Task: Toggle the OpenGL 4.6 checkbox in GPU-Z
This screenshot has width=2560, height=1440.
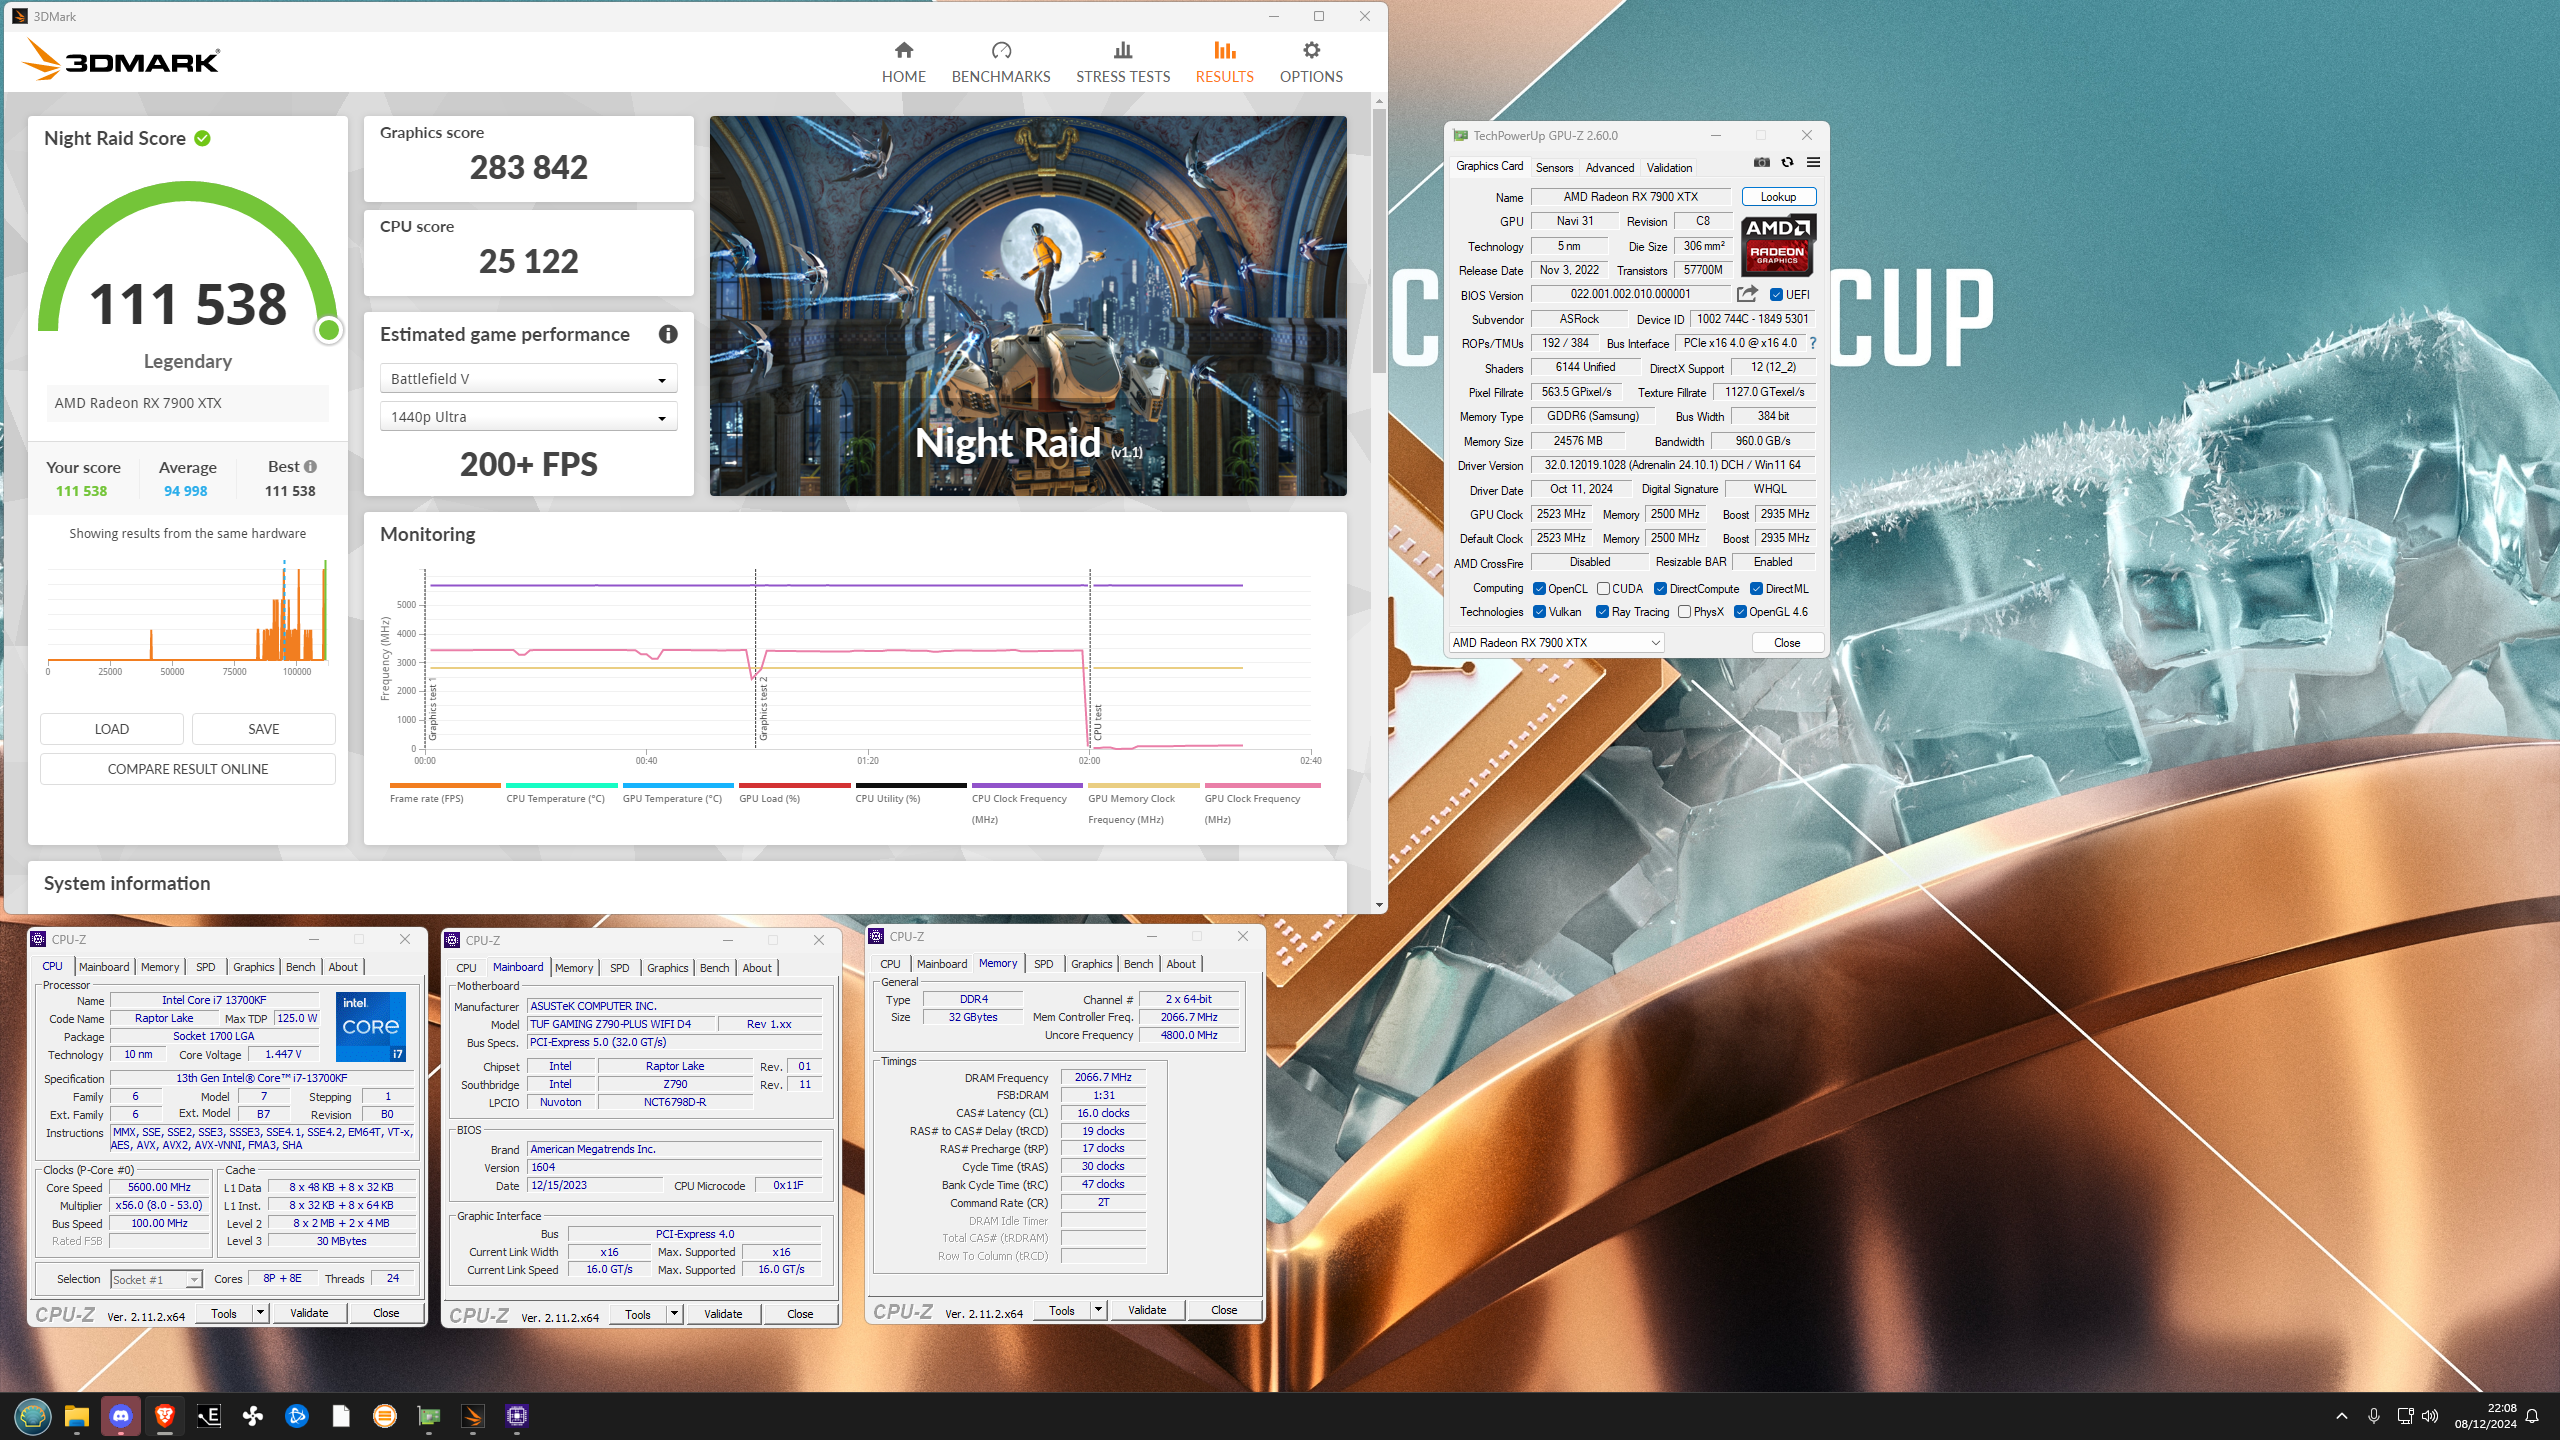Action: point(1740,612)
